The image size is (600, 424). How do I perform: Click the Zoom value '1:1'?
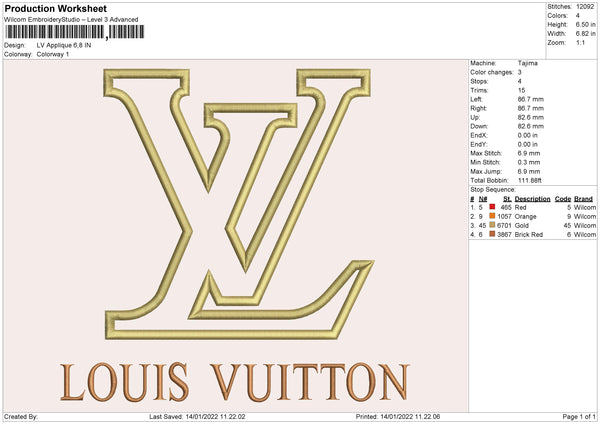pyautogui.click(x=580, y=42)
